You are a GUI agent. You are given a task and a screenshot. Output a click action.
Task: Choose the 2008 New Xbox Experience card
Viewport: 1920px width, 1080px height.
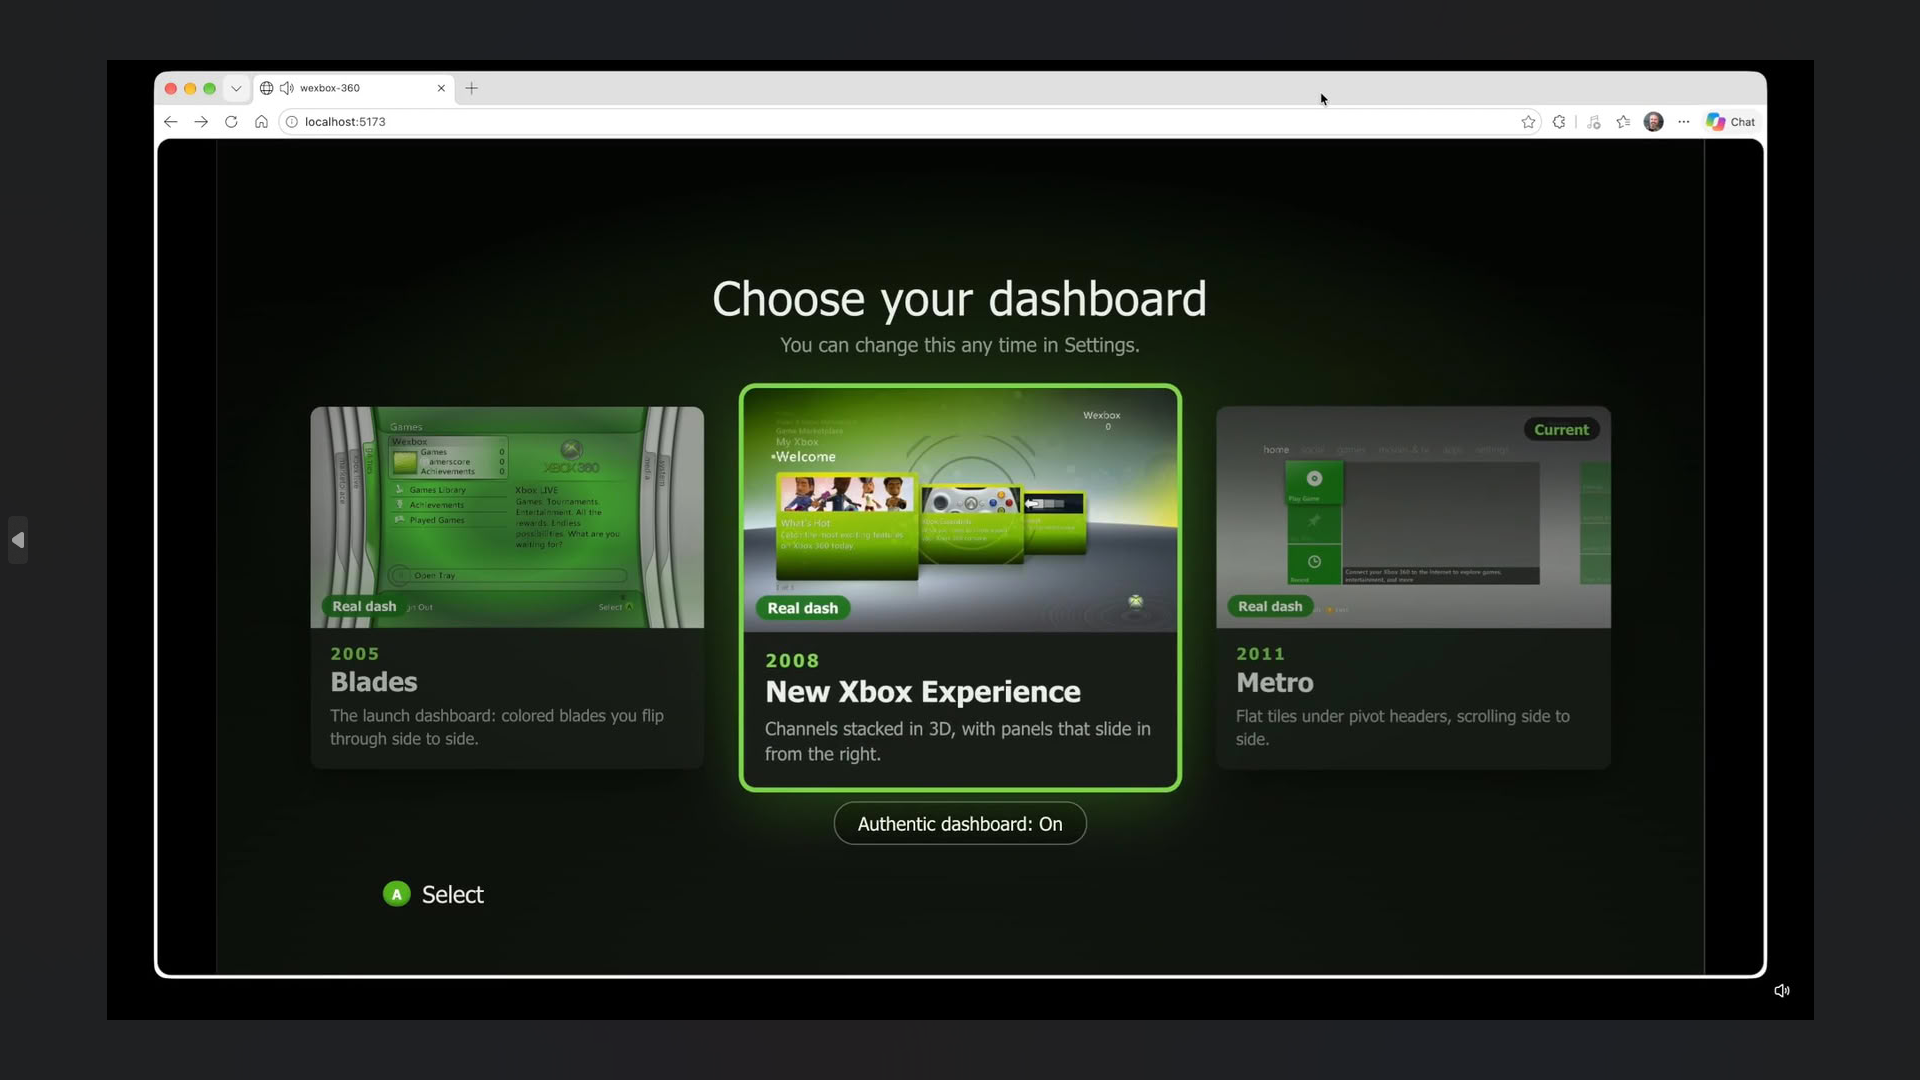coord(960,588)
